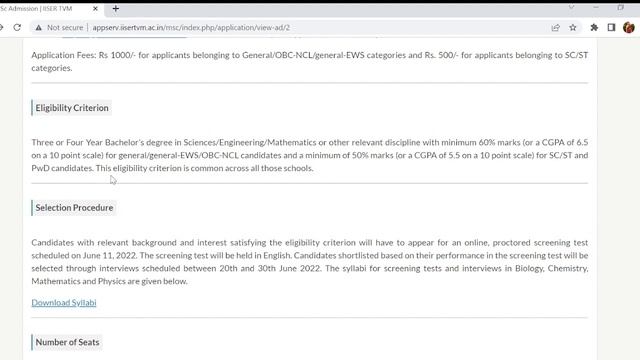Open a new tab with the plus button
The image size is (640, 360).
pos(116,8)
